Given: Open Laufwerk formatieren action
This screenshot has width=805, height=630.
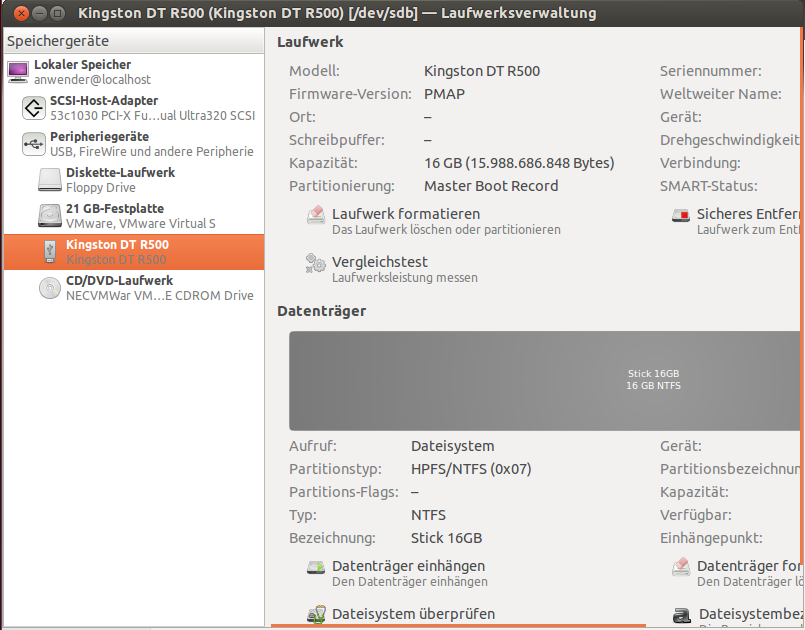Looking at the screenshot, I should point(433,221).
